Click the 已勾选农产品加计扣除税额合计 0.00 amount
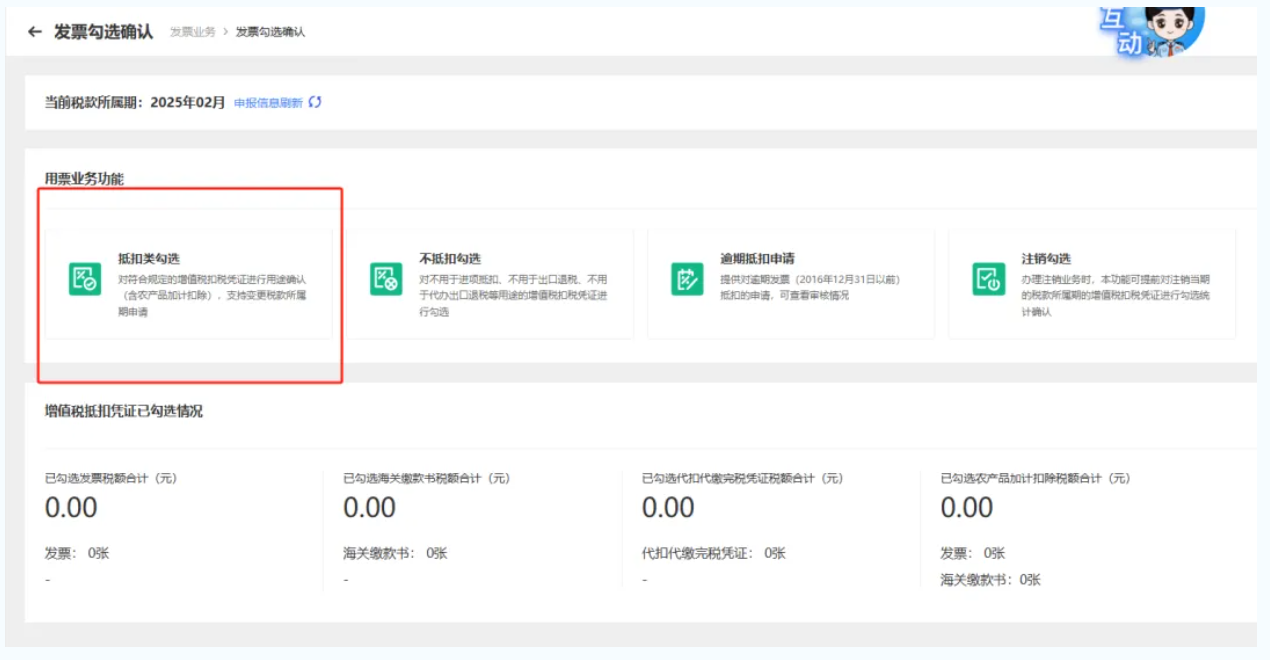The height and width of the screenshot is (660, 1276). pos(966,508)
